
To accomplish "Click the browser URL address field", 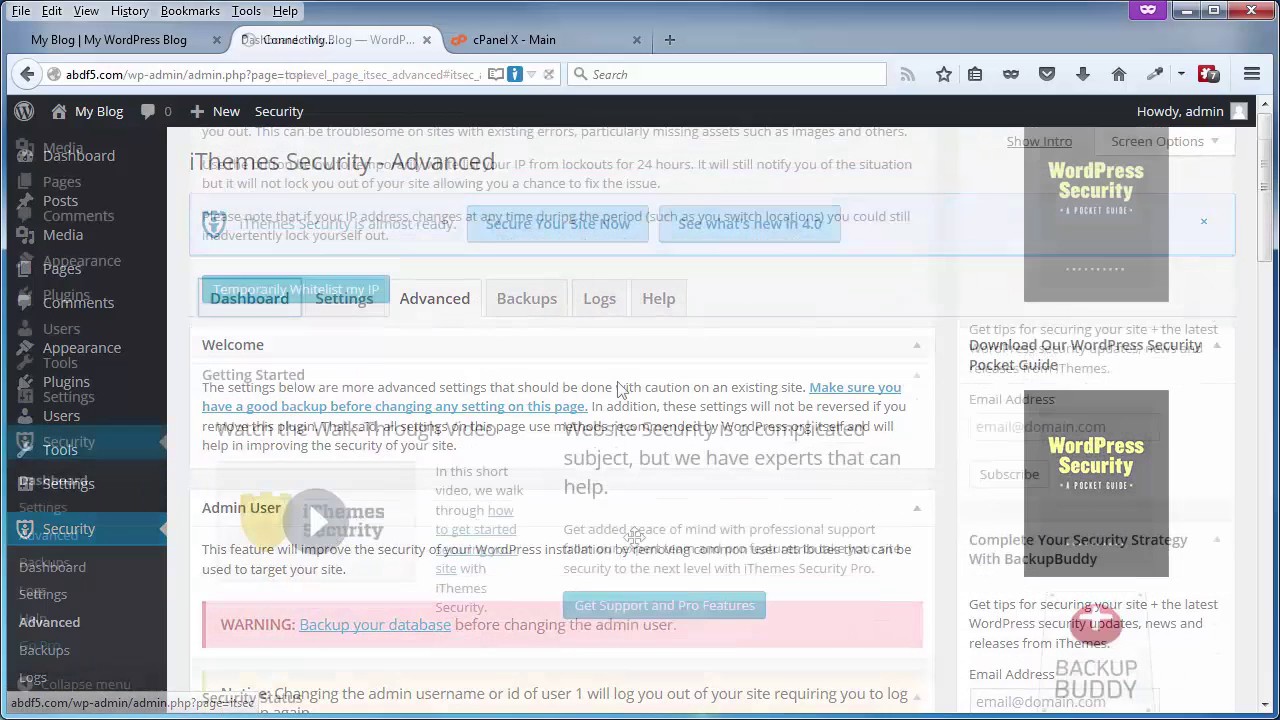I will click(x=273, y=74).
